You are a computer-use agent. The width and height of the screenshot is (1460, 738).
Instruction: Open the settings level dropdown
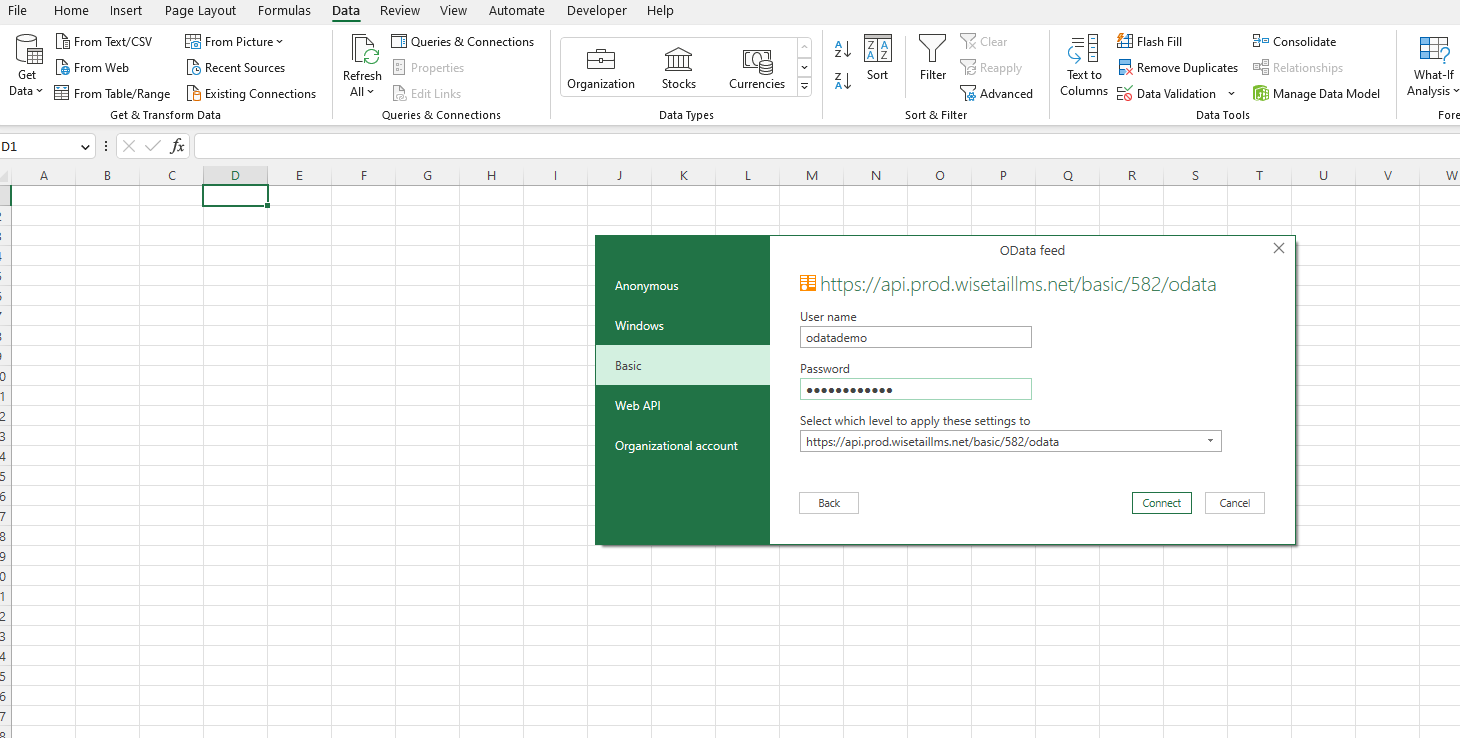[x=1010, y=441]
